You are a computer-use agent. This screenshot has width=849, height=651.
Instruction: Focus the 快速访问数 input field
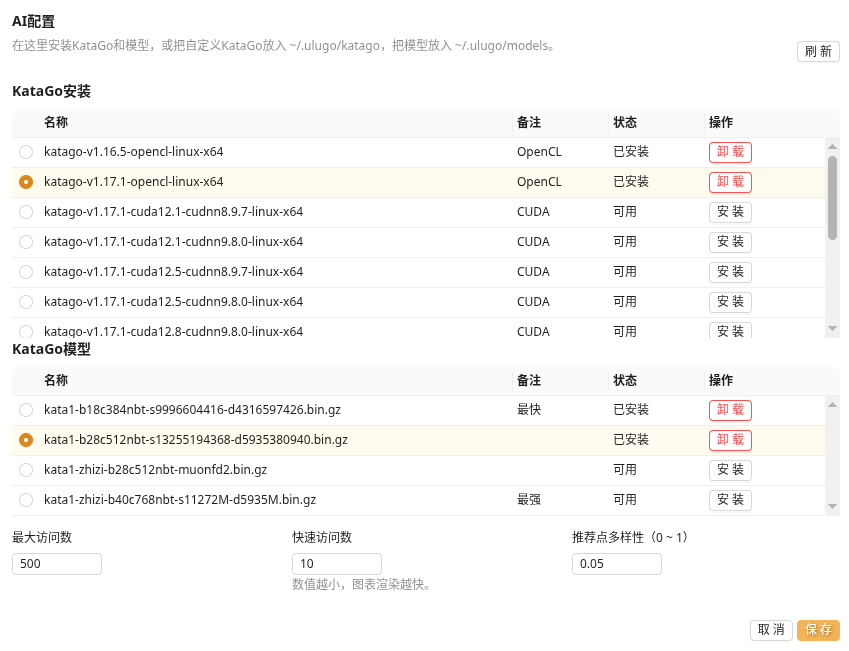[x=337, y=564]
